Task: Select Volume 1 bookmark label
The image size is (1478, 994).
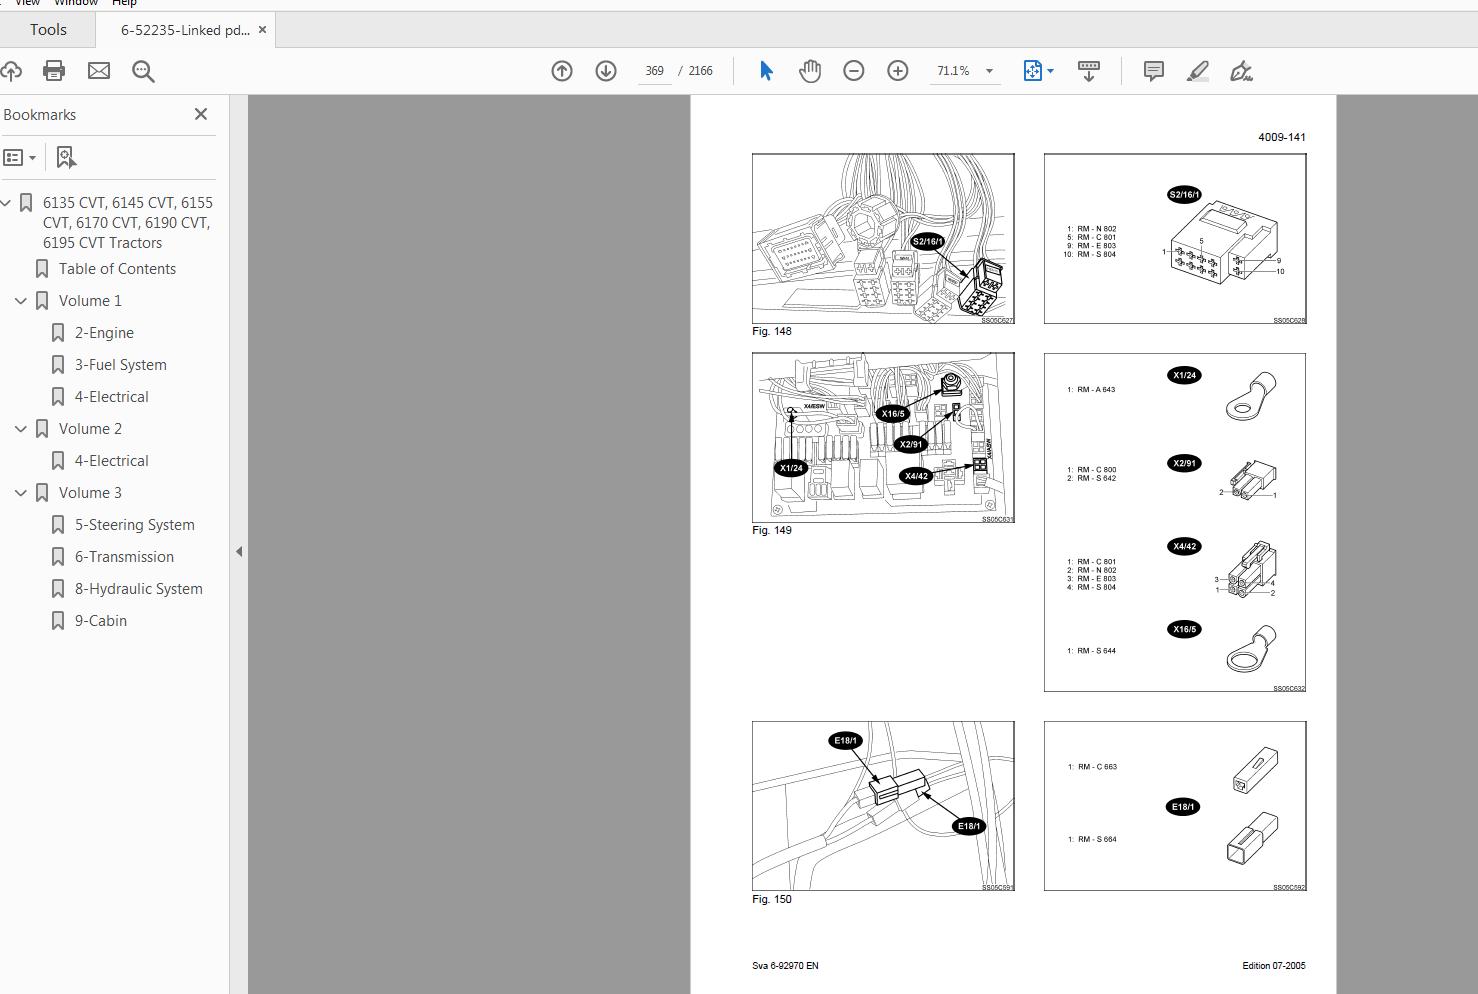Action: coord(90,301)
